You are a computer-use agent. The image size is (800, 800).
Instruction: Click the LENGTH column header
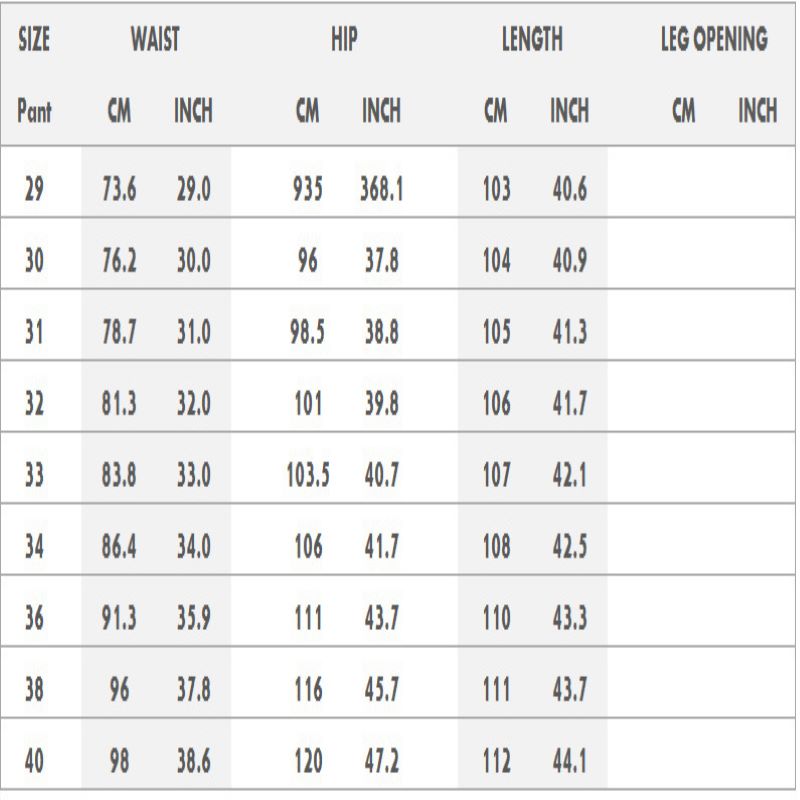pyautogui.click(x=532, y=41)
